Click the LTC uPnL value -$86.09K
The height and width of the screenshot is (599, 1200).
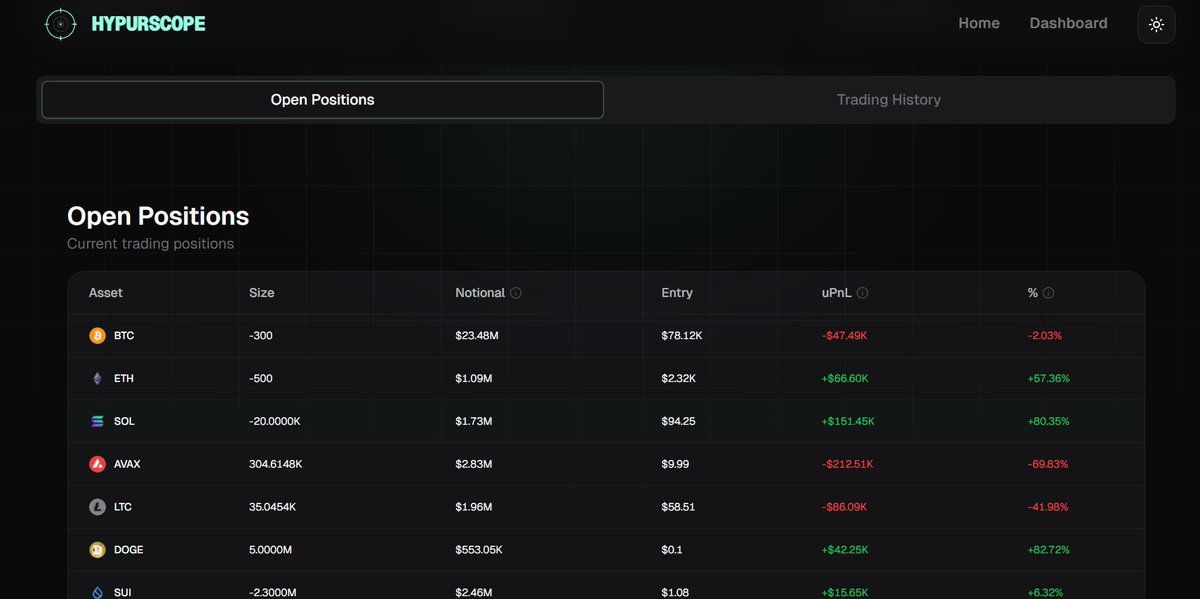click(x=845, y=507)
